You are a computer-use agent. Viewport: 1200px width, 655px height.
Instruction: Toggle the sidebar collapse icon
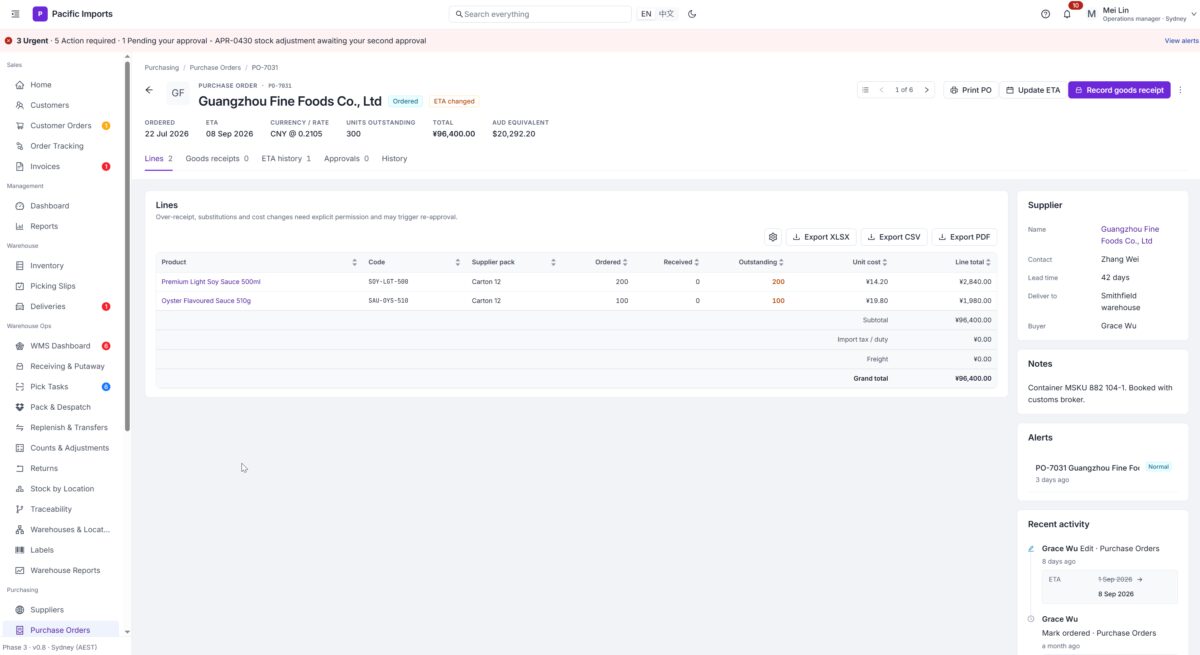[15, 14]
